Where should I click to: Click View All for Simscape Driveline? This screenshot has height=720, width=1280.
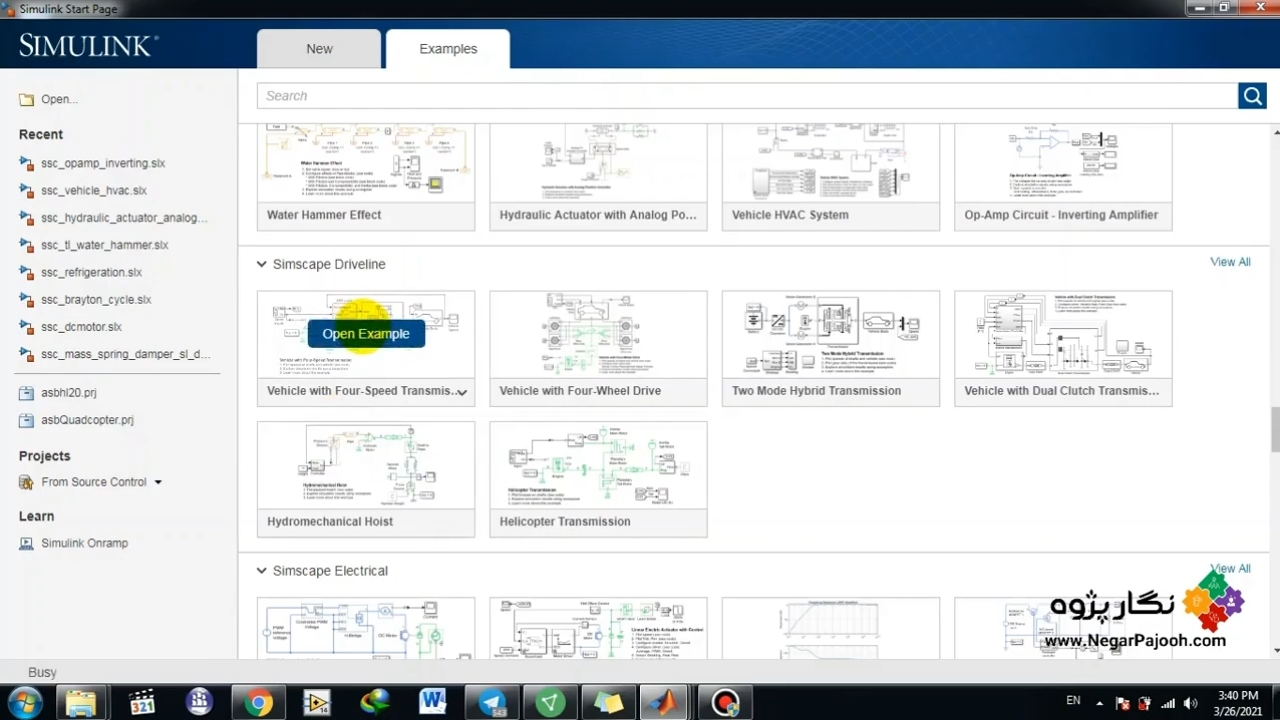[x=1230, y=262]
